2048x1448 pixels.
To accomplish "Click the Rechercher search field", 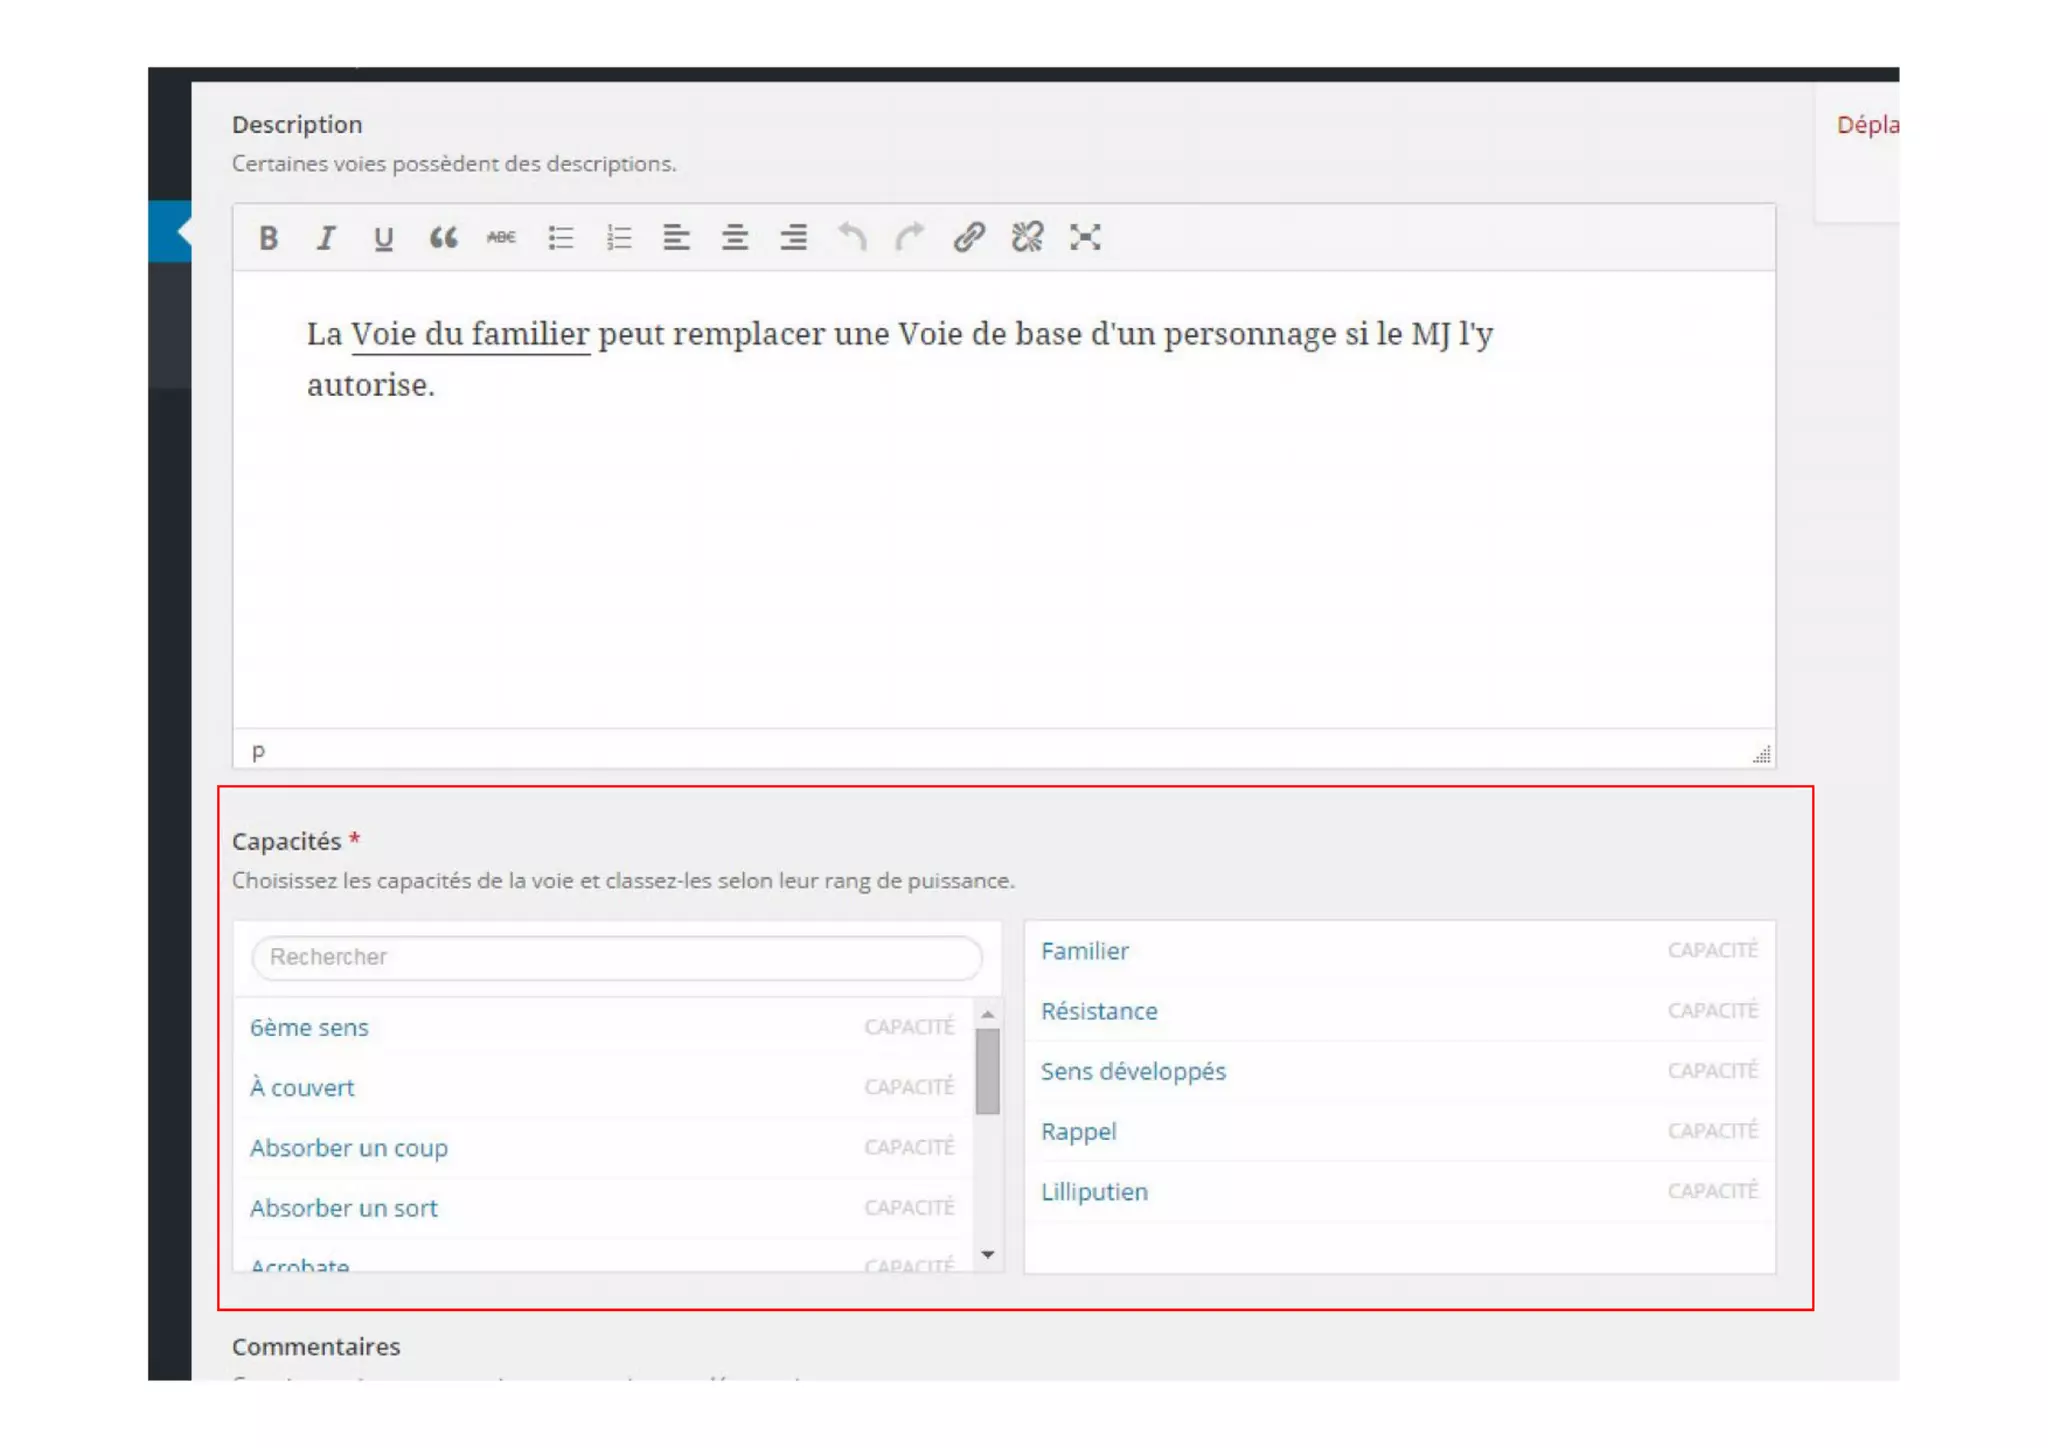I will 616,957.
